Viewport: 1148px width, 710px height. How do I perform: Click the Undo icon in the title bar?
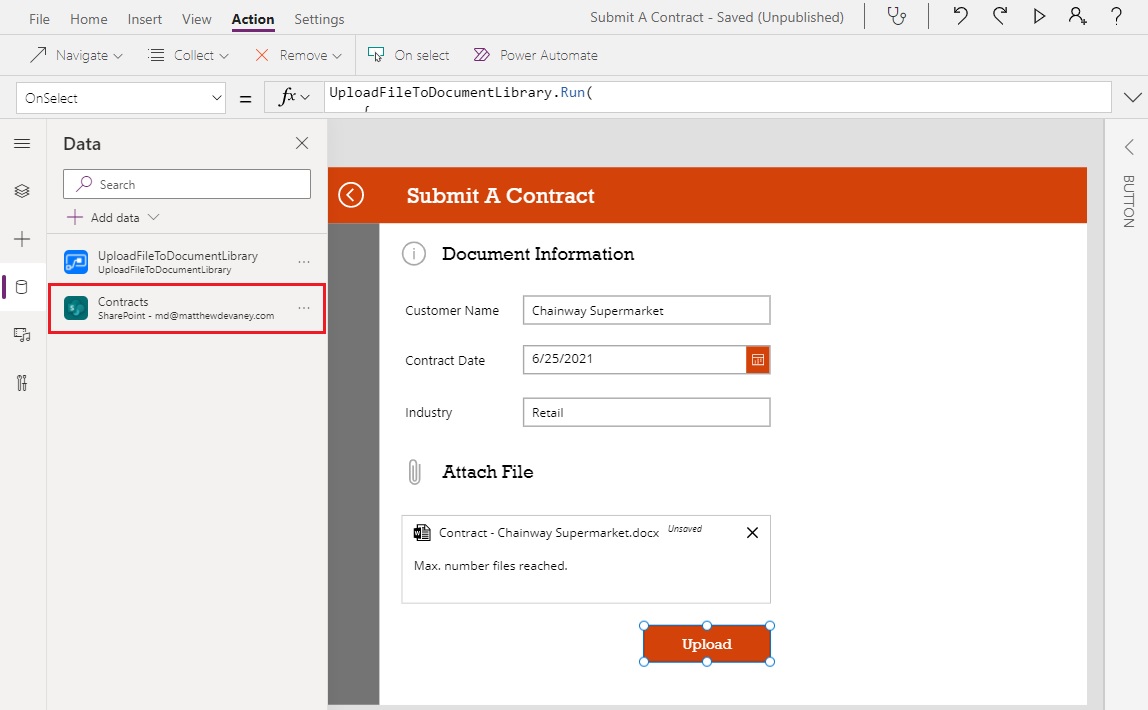(959, 16)
